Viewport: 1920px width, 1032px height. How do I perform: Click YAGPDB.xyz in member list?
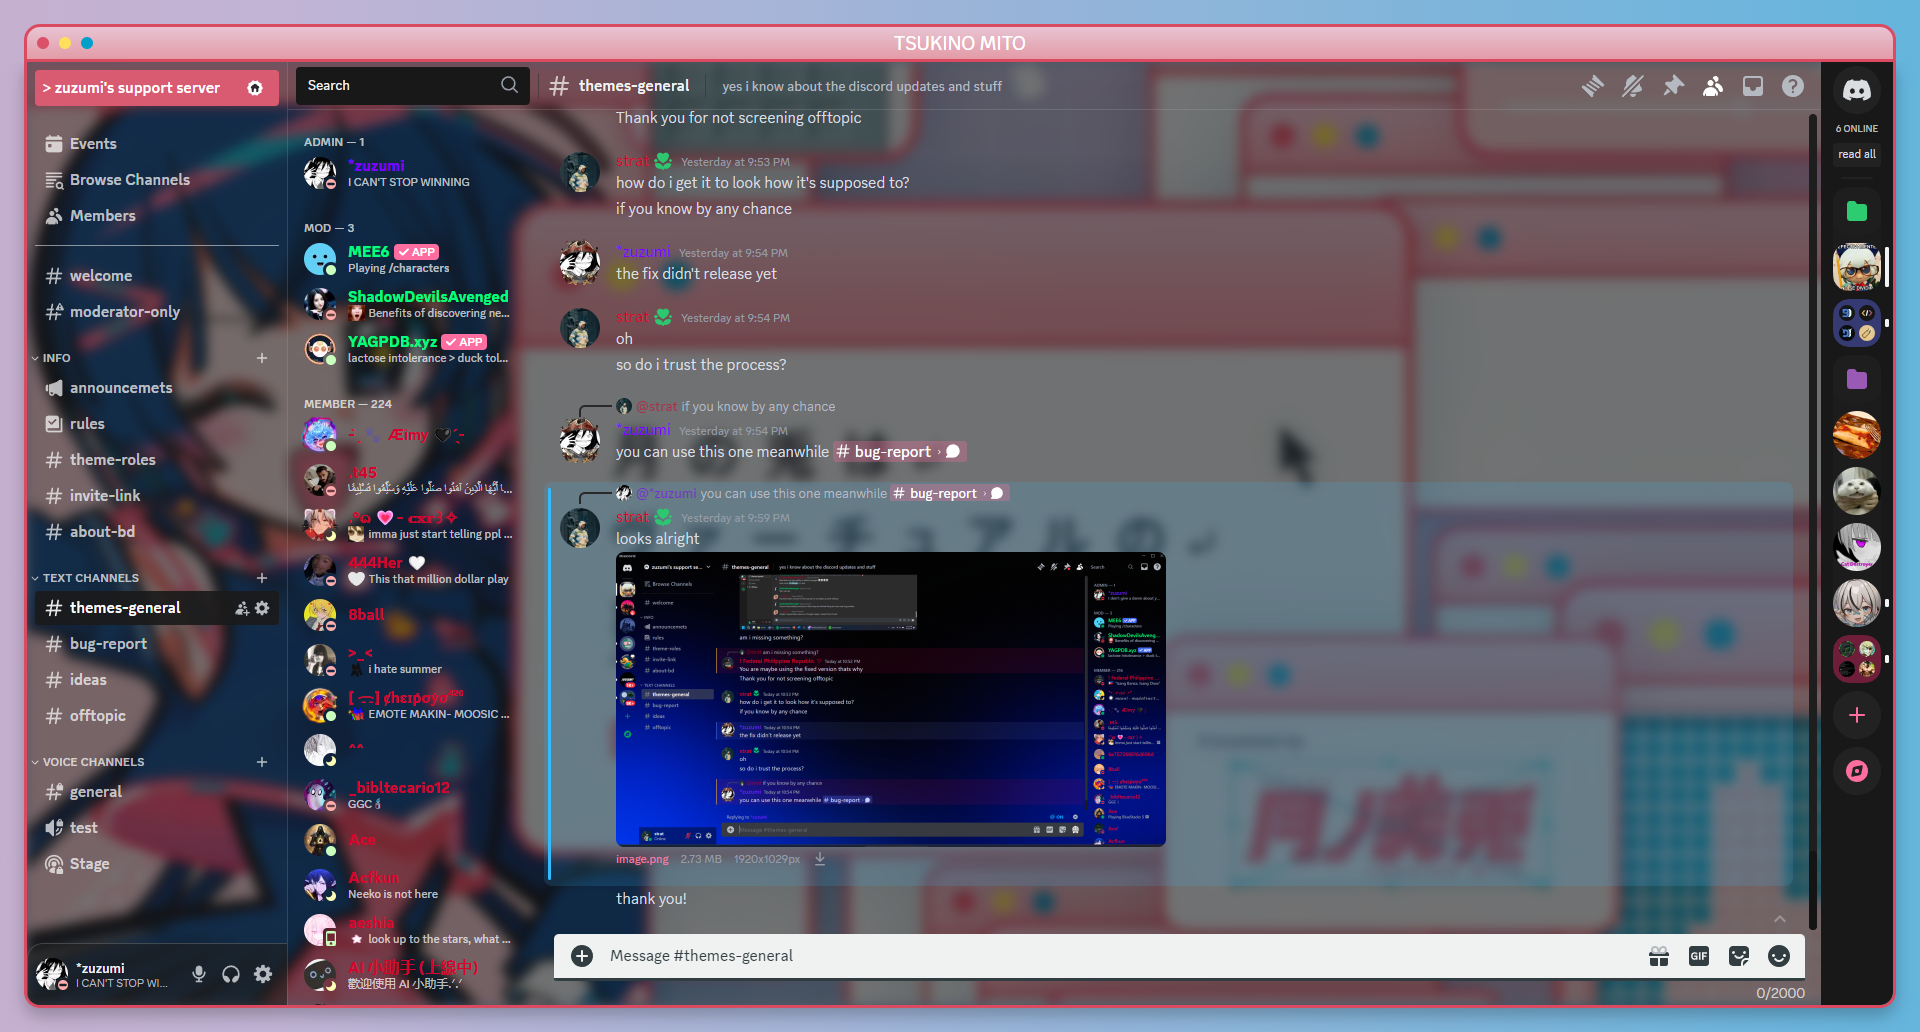click(410, 349)
